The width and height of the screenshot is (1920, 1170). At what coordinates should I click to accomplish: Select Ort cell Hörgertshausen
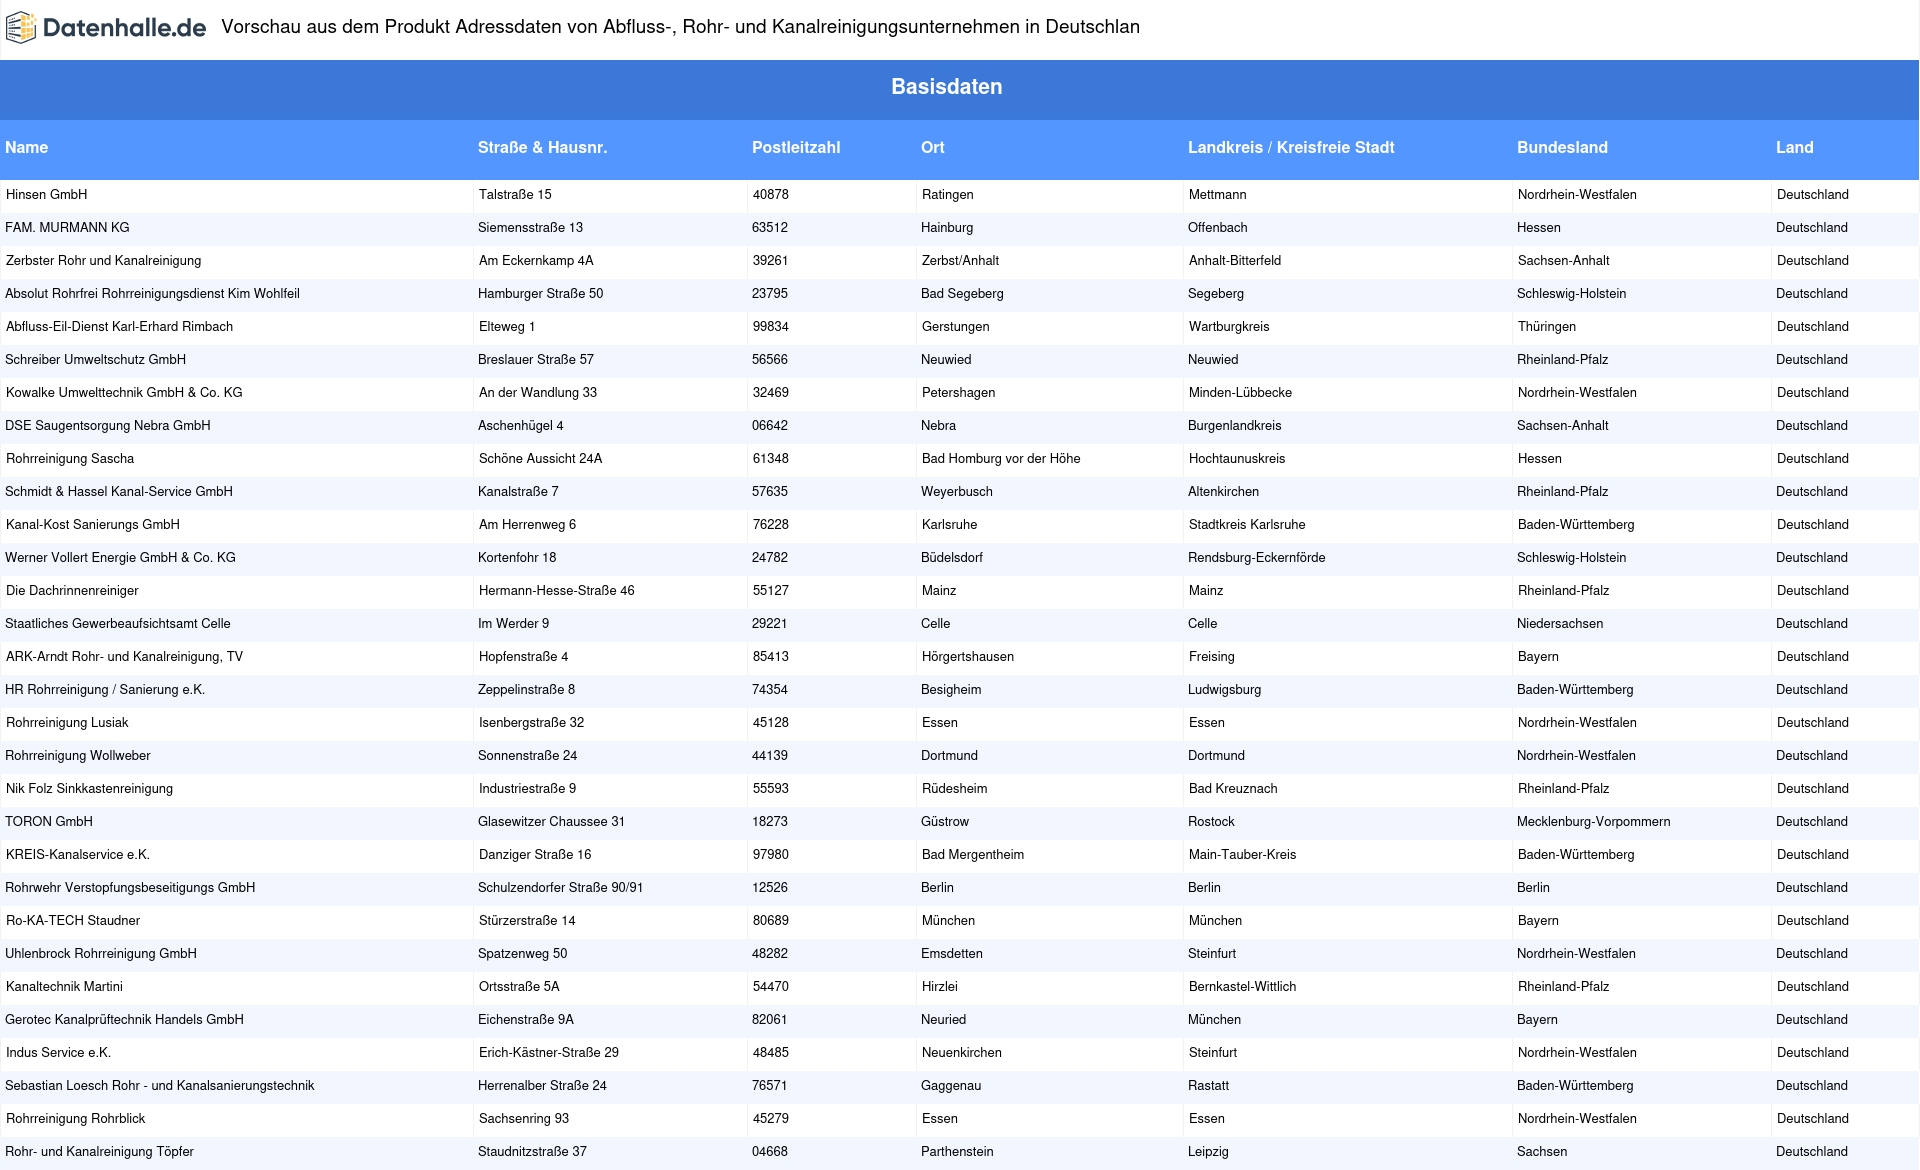968,656
